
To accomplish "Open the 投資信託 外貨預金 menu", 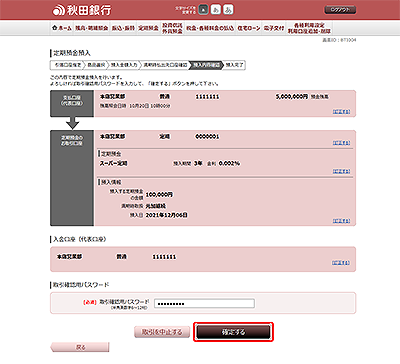I will 172,28.
